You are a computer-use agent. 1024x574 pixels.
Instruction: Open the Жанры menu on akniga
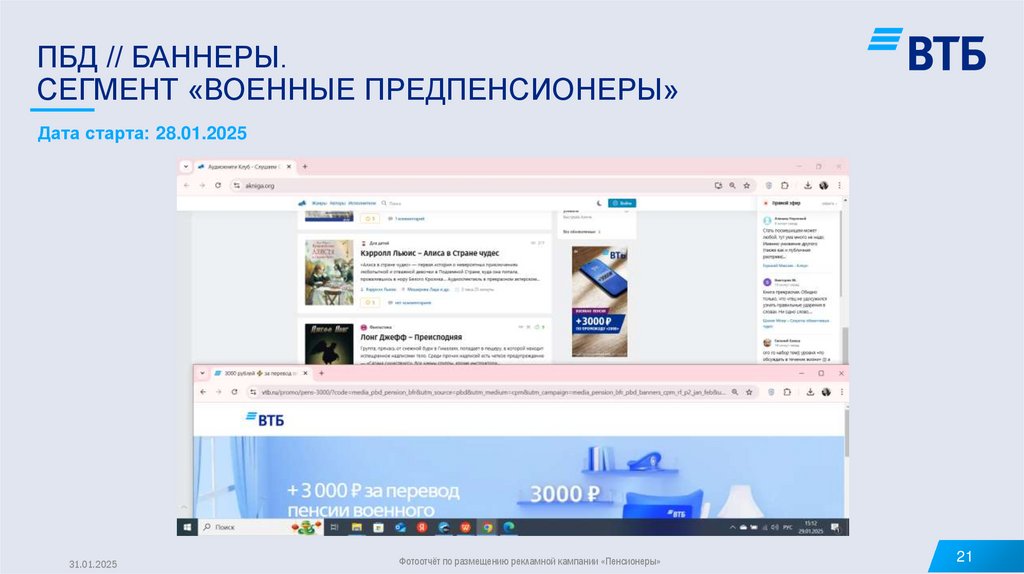(319, 203)
